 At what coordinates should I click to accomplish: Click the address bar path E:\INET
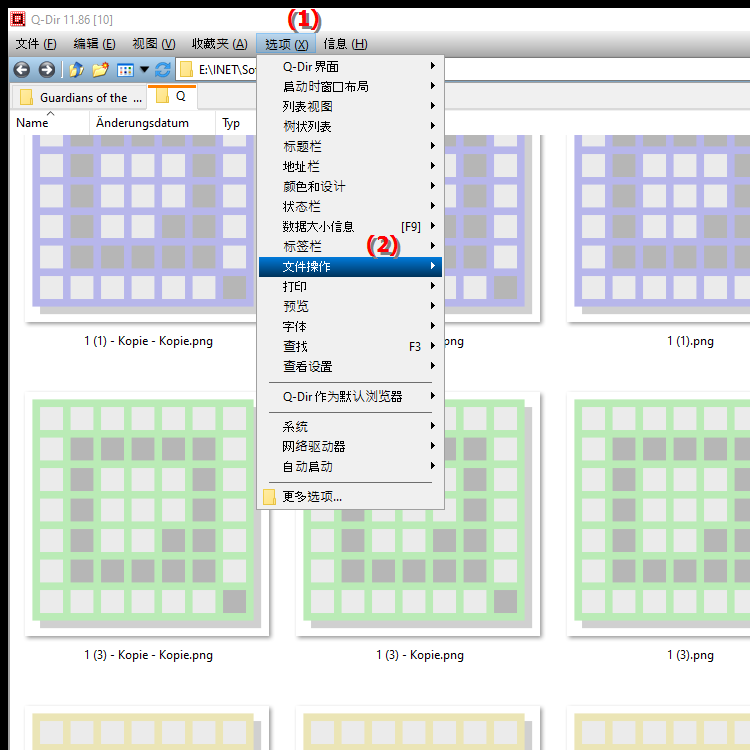(226, 70)
